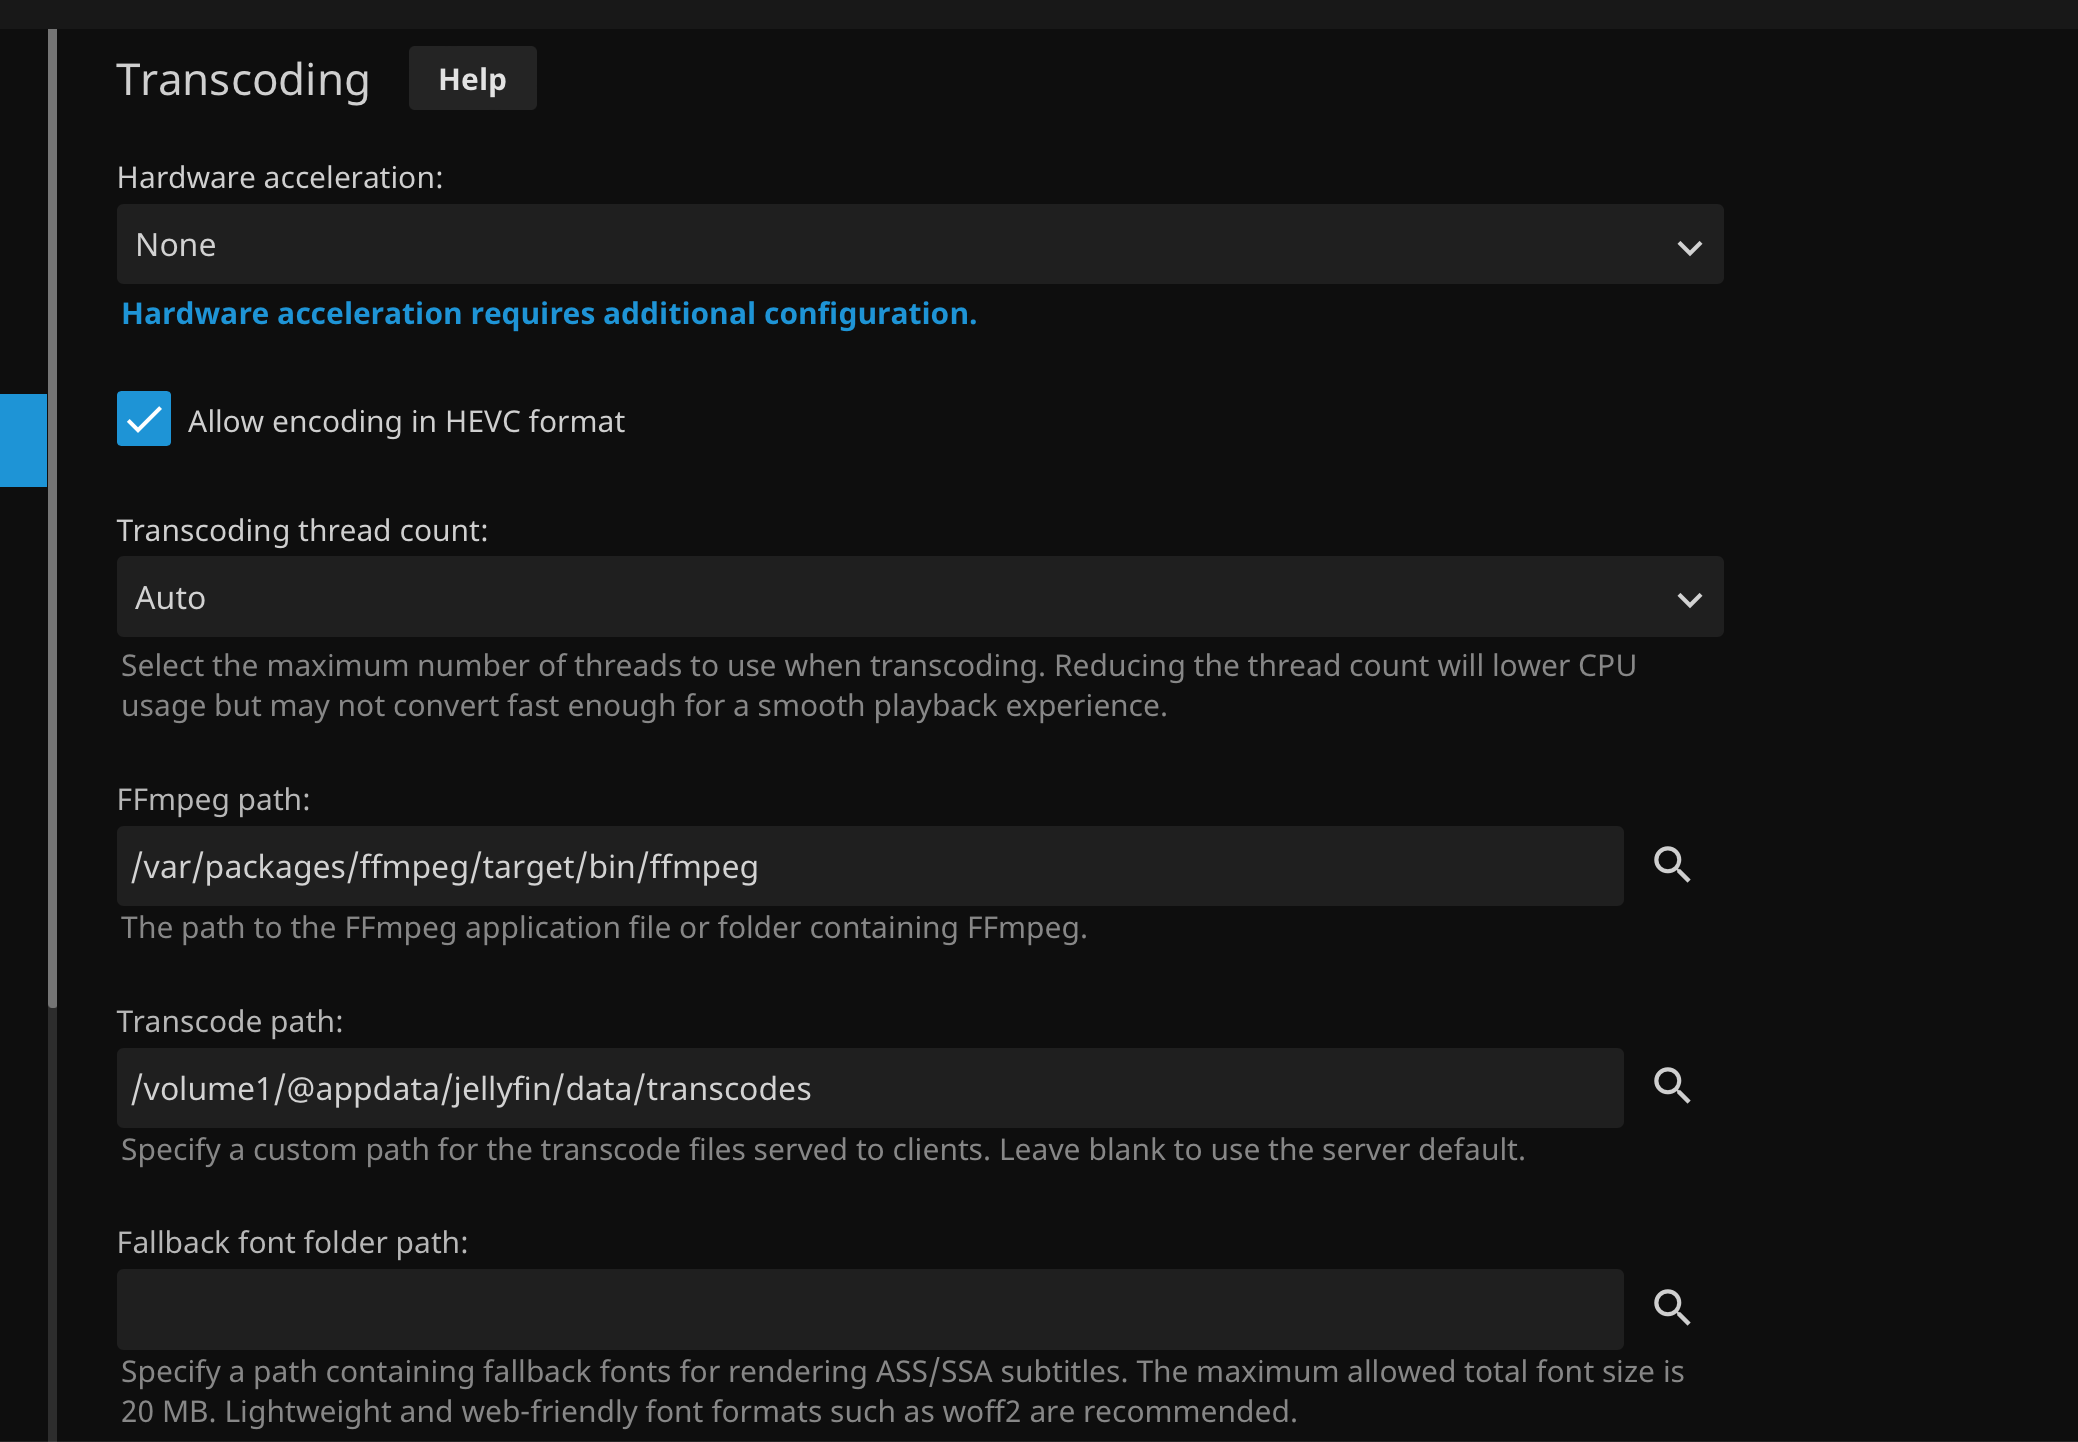This screenshot has width=2078, height=1442.
Task: Open folder browser for fallback font path
Action: (1672, 1308)
